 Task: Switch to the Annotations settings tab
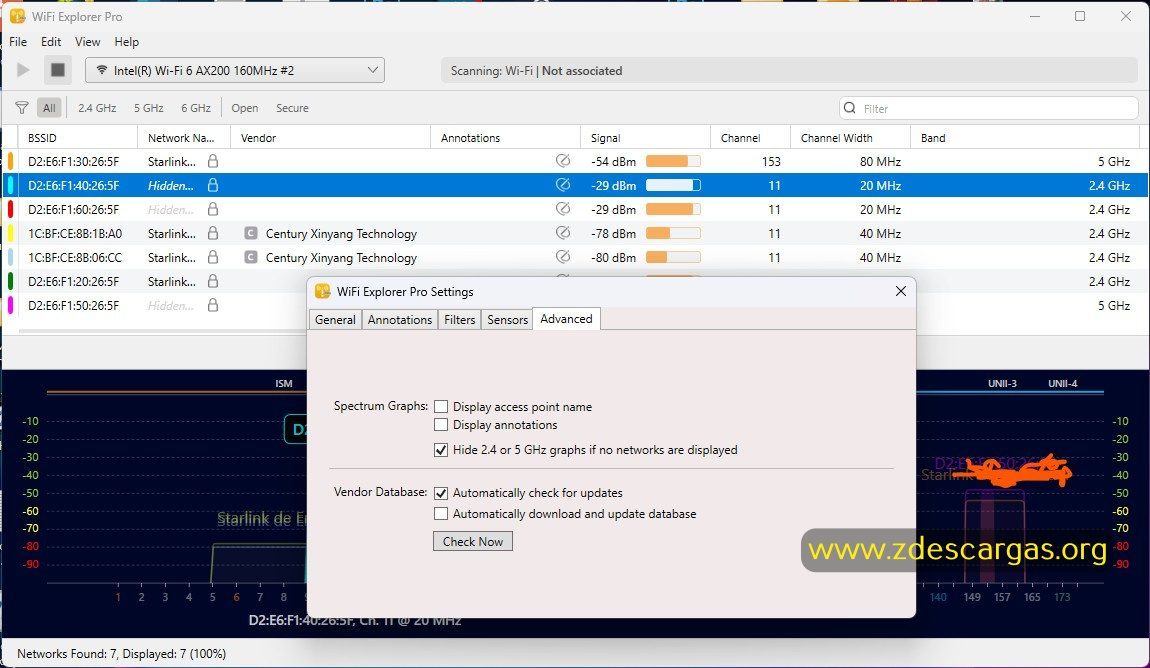click(x=400, y=320)
